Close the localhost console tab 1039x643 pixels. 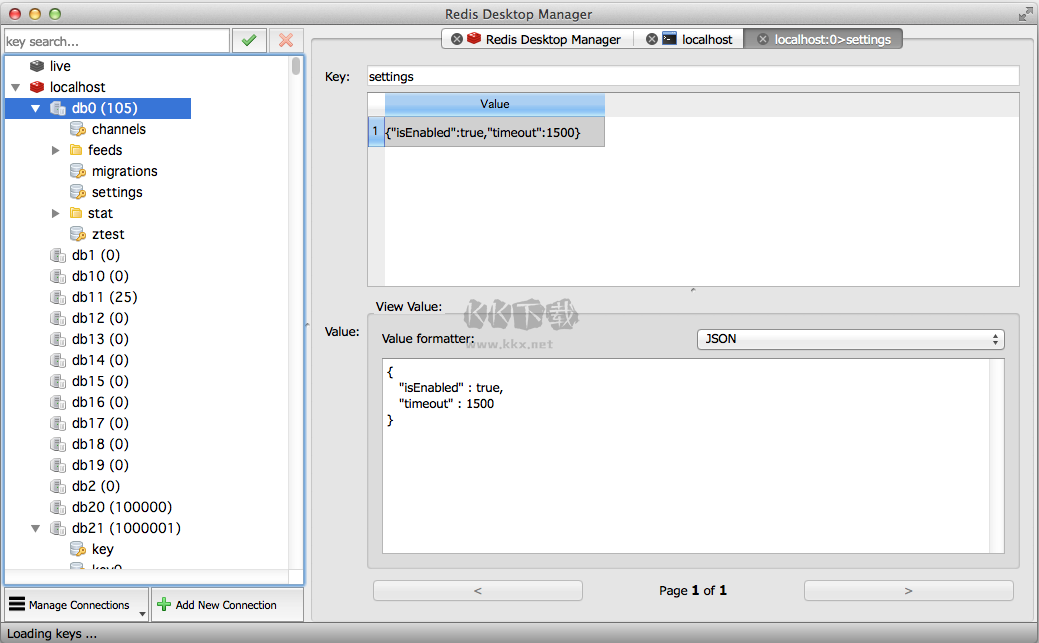[x=652, y=39]
